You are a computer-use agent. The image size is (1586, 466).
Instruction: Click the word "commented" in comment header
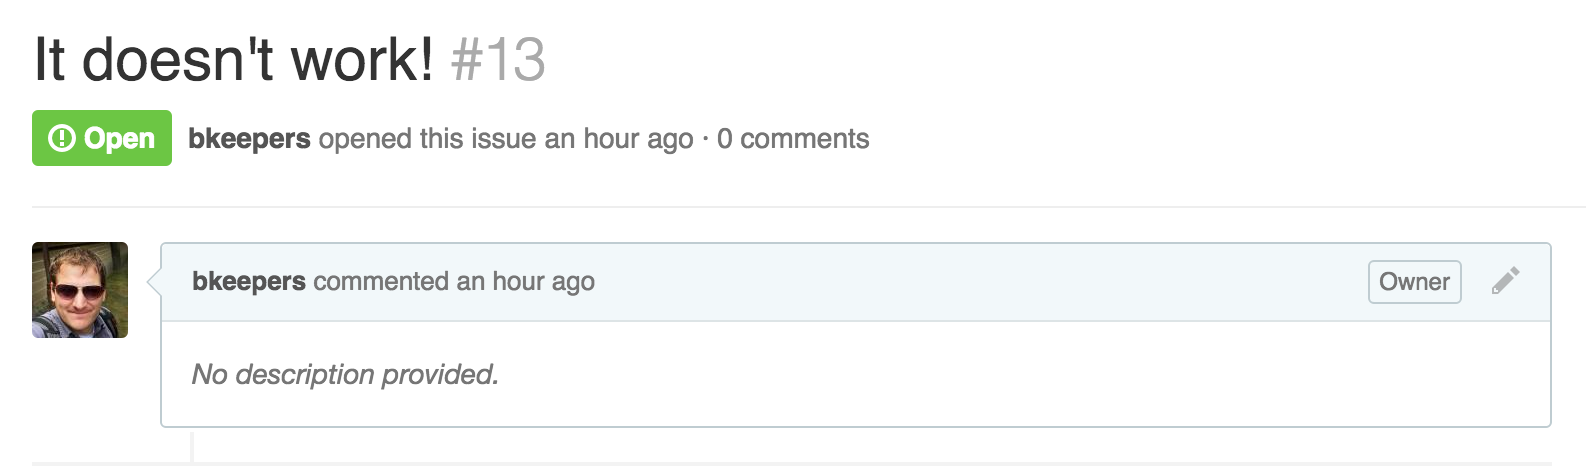pyautogui.click(x=381, y=281)
